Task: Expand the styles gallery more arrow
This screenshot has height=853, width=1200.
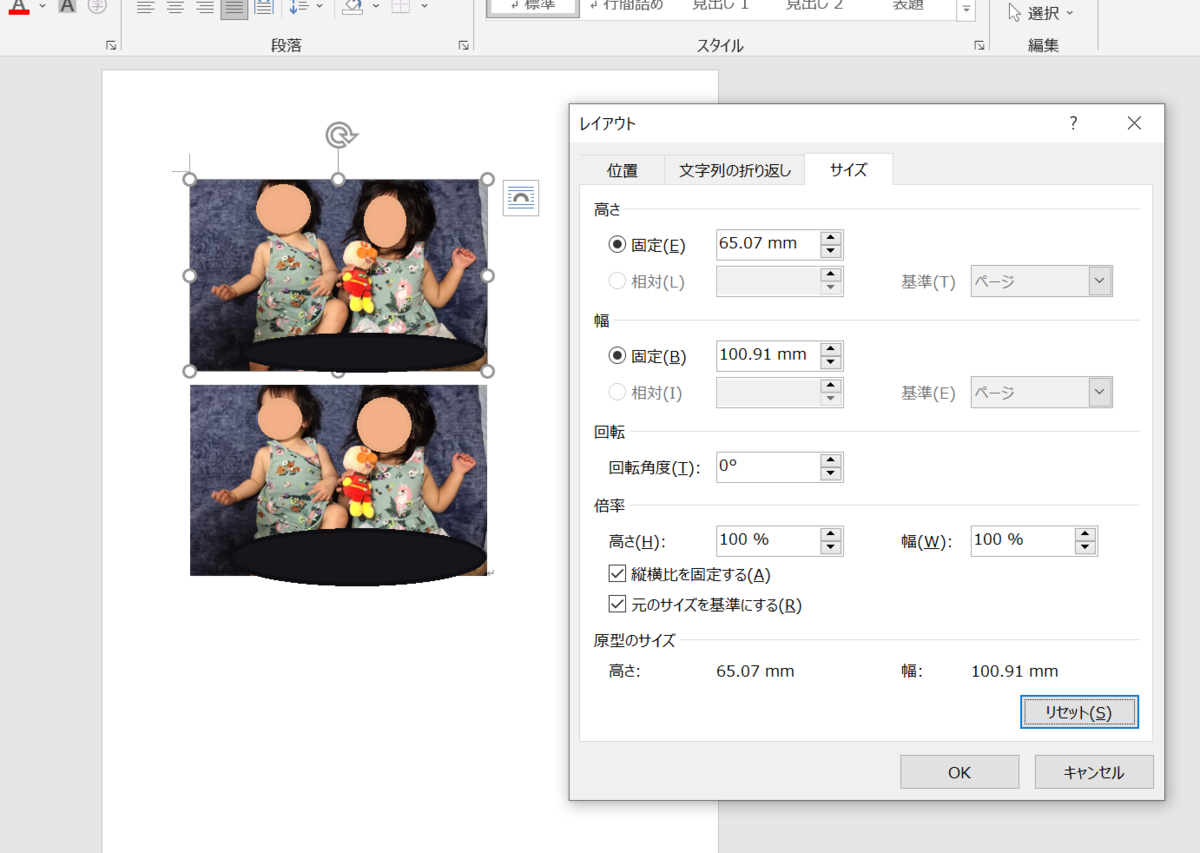Action: 965,10
